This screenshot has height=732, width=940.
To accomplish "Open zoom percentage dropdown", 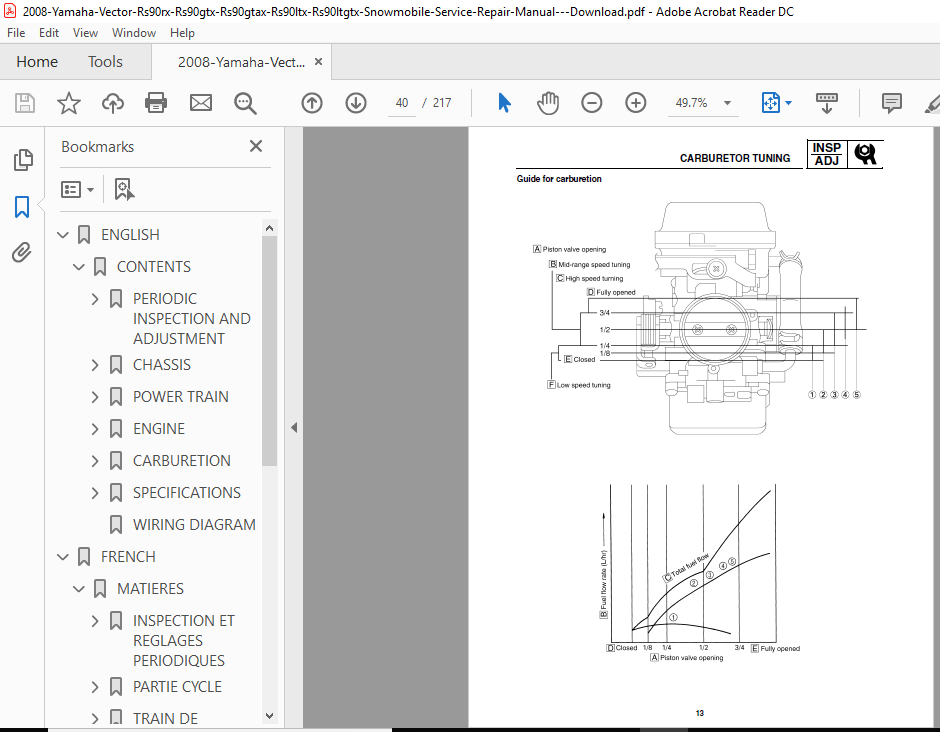I will pos(727,103).
